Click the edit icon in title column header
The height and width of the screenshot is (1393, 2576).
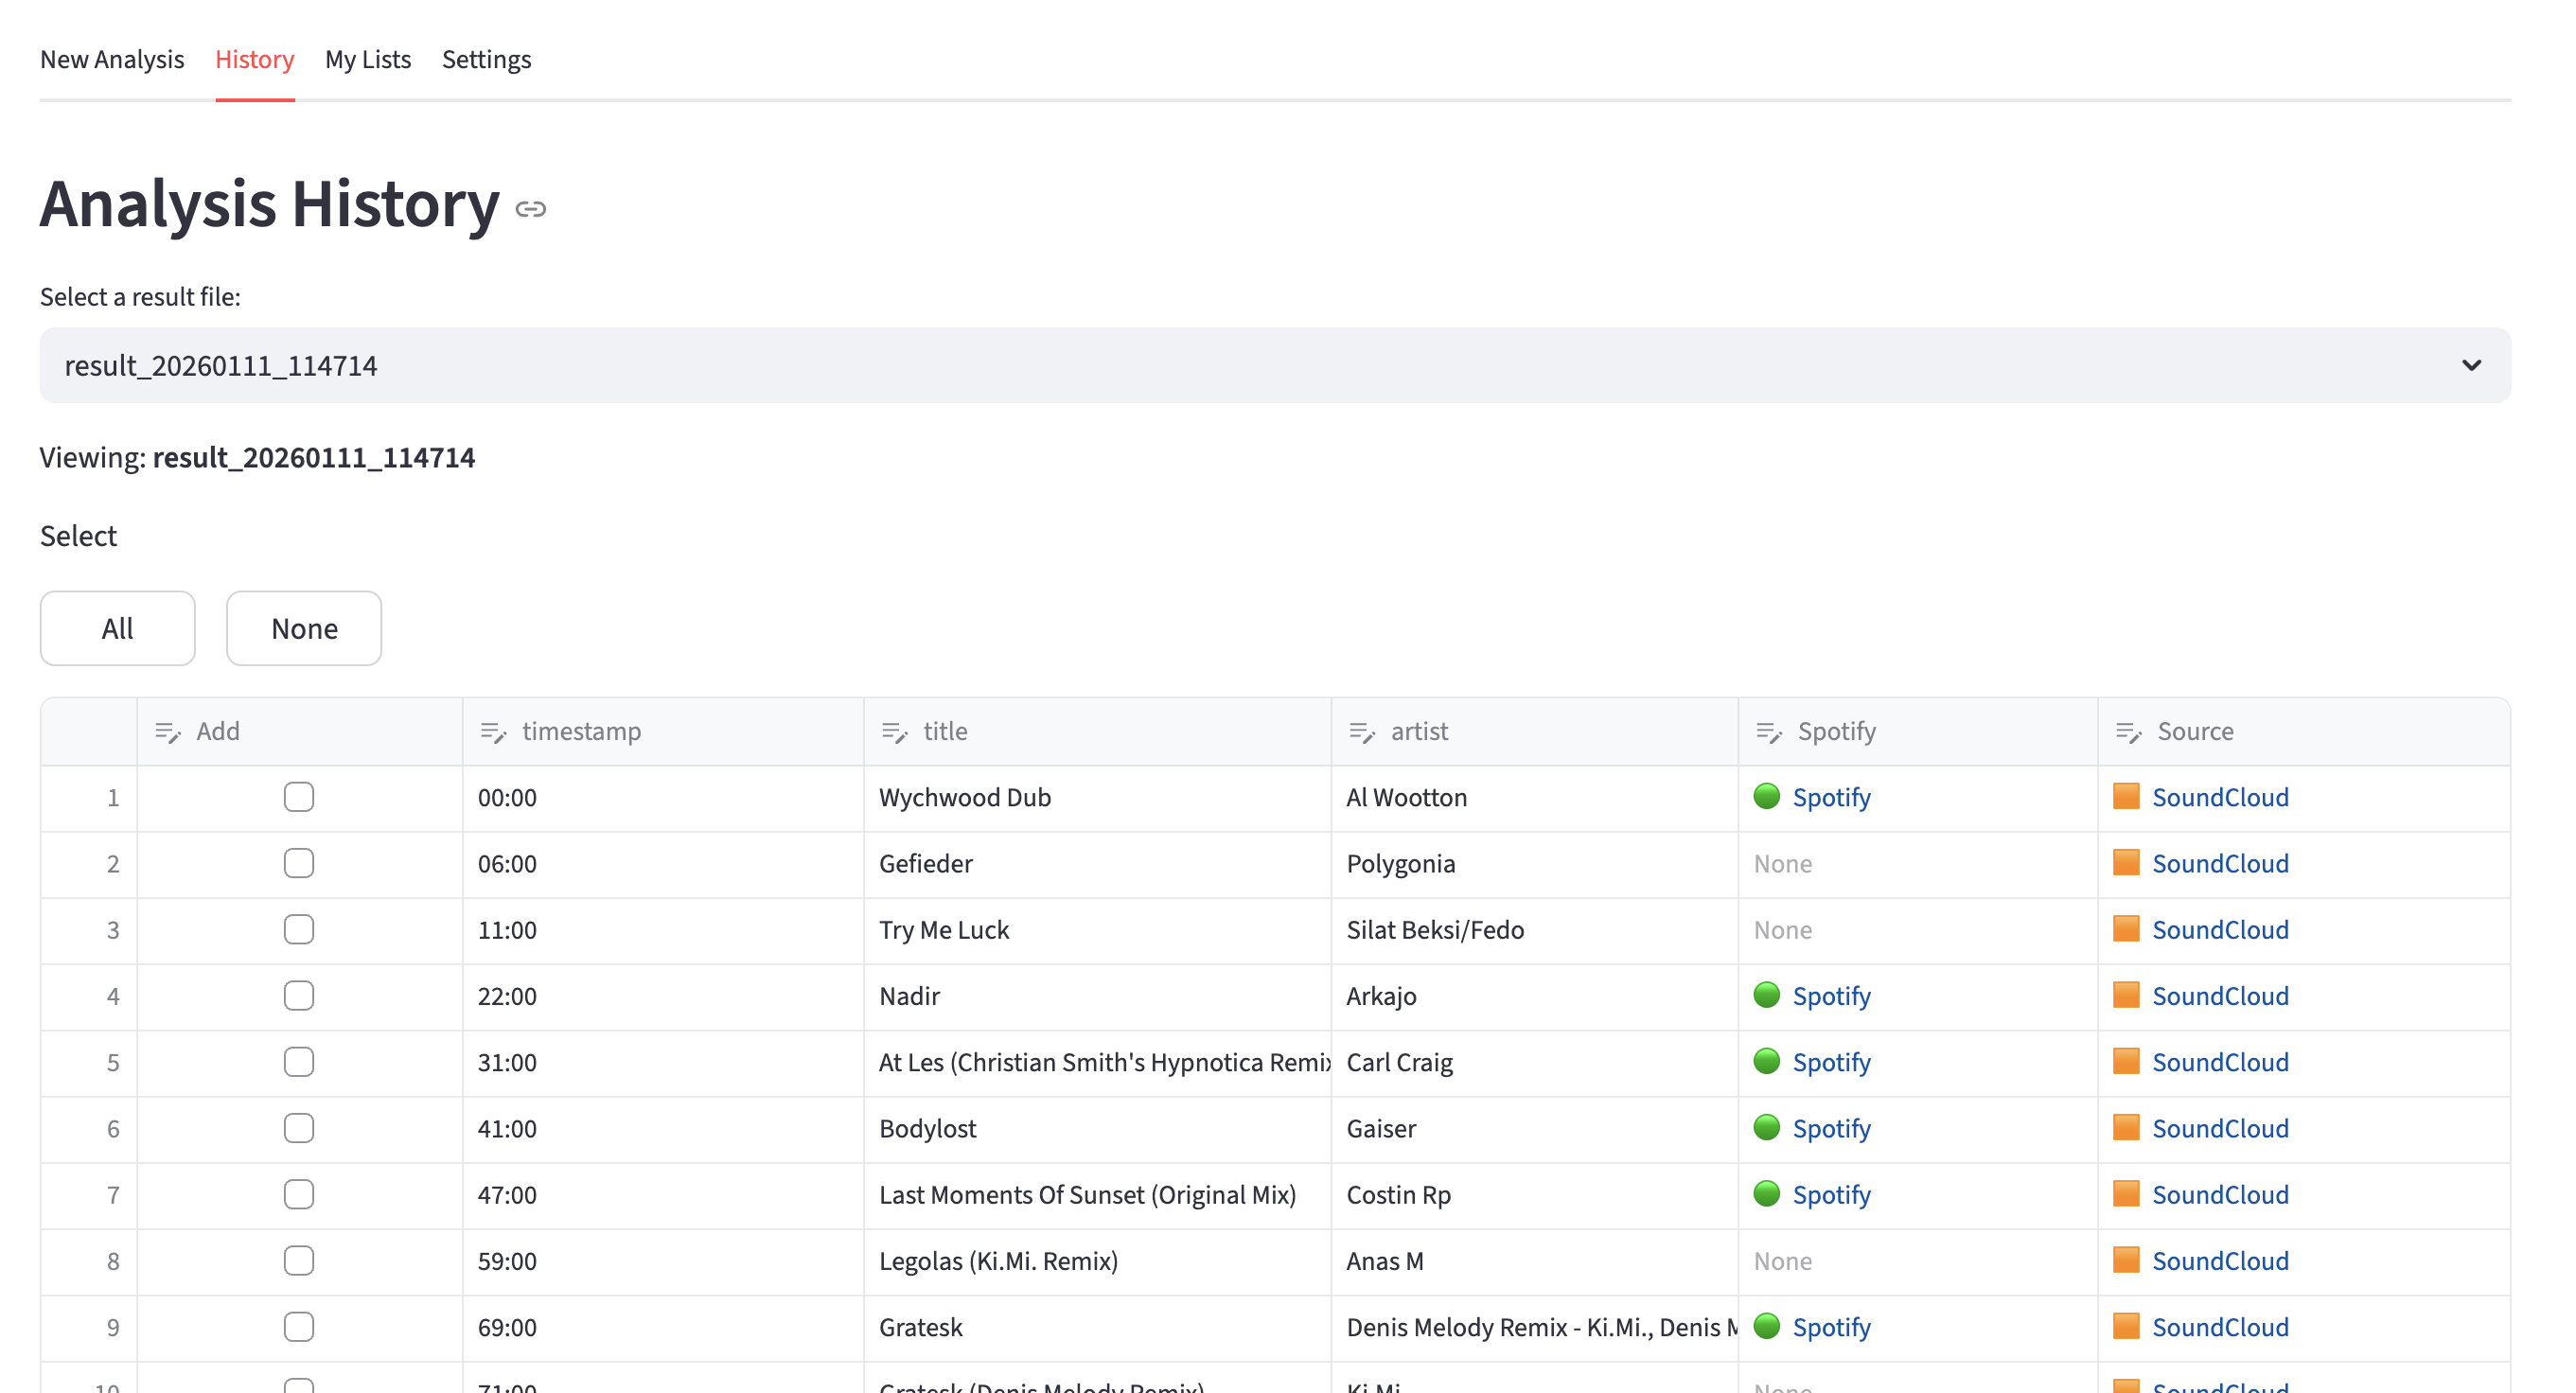894,732
